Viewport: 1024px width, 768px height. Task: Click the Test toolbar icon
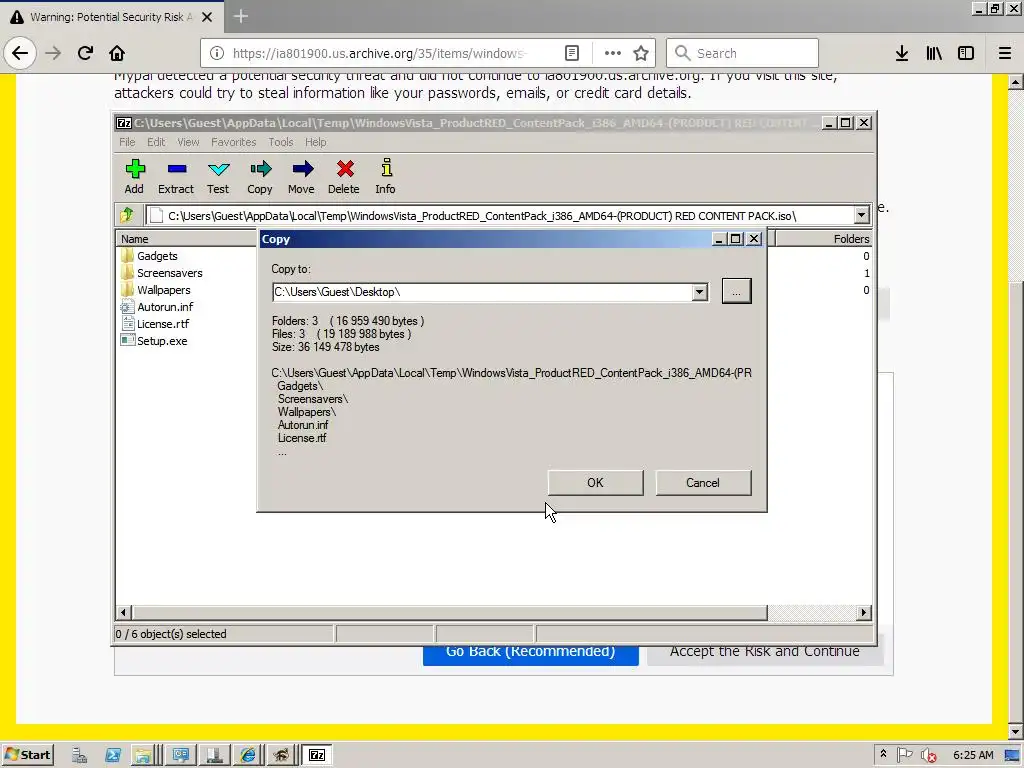(218, 176)
